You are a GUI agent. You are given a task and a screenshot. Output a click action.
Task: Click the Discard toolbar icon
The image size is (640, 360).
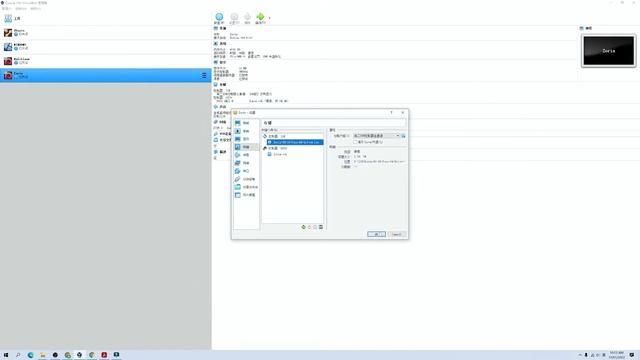[247, 17]
